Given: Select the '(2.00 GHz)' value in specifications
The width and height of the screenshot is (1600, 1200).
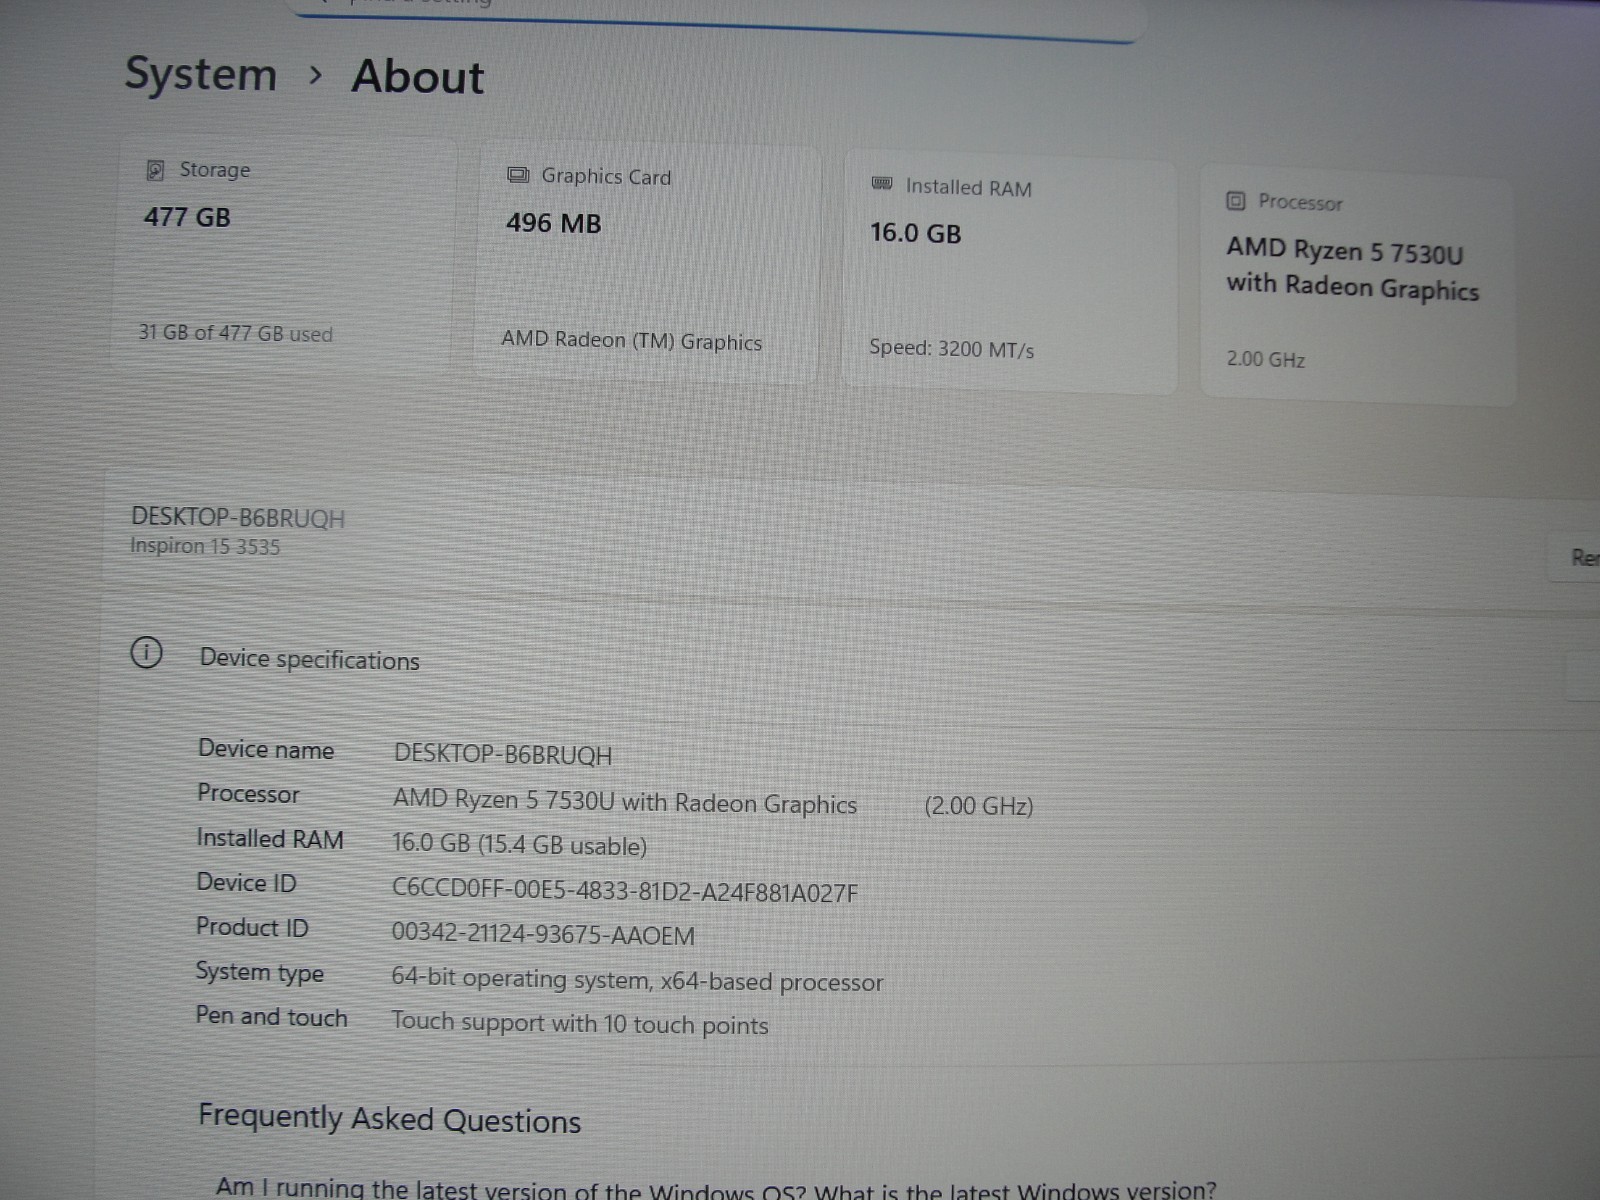Looking at the screenshot, I should coord(979,806).
